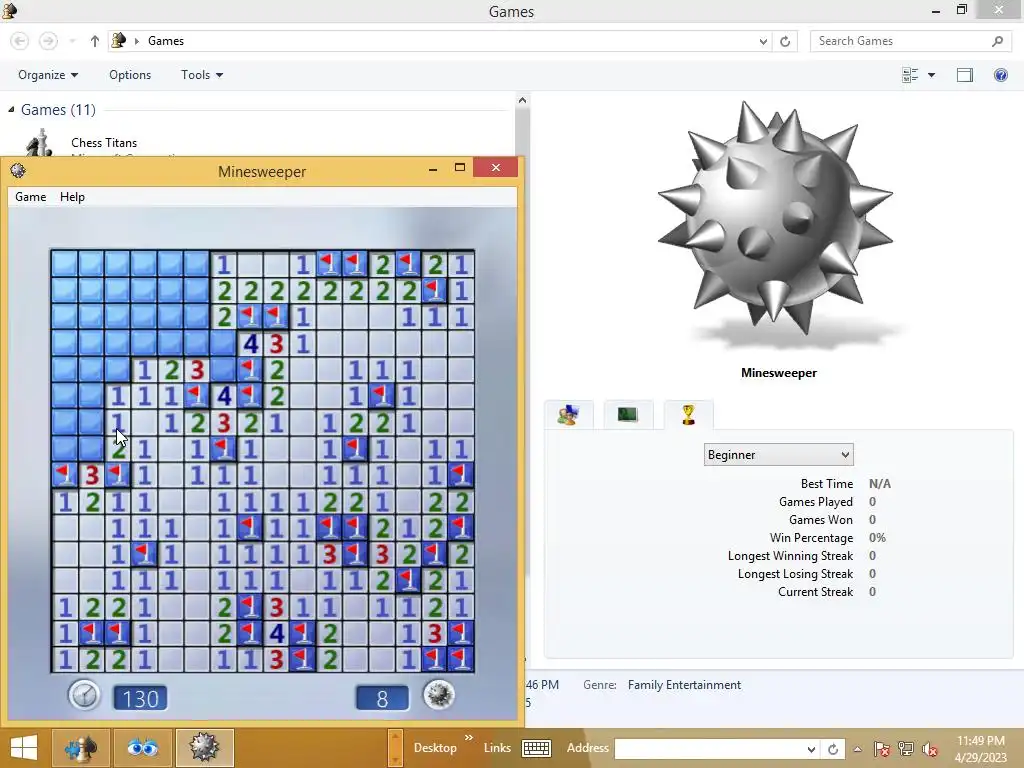Click the Family Entertainment genre text
The height and width of the screenshot is (768, 1024).
tap(684, 685)
